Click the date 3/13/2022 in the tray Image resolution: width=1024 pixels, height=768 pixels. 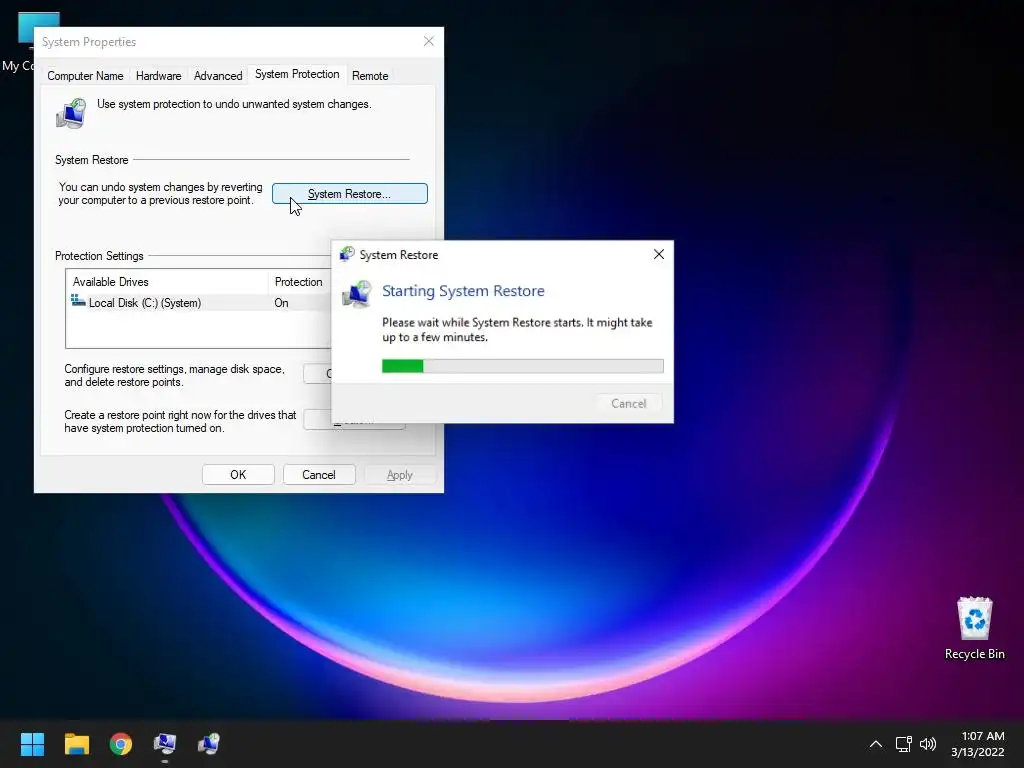pyautogui.click(x=977, y=752)
